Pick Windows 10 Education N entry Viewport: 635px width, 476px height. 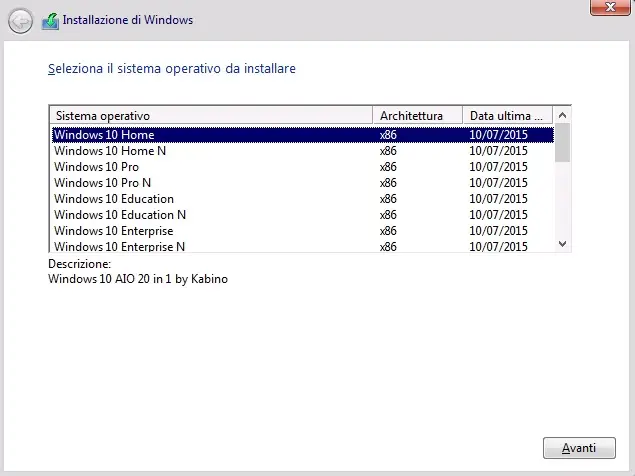pyautogui.click(x=303, y=215)
